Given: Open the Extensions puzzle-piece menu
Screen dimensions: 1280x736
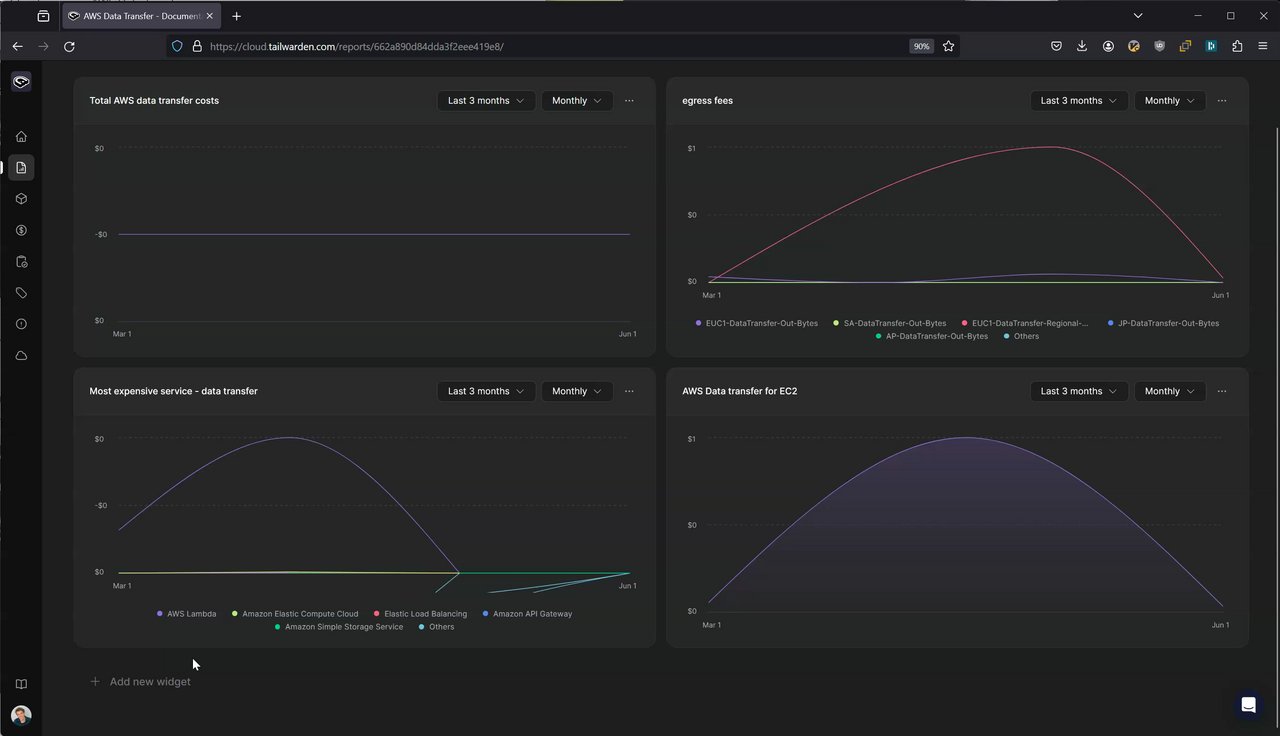Looking at the screenshot, I should 1237,46.
